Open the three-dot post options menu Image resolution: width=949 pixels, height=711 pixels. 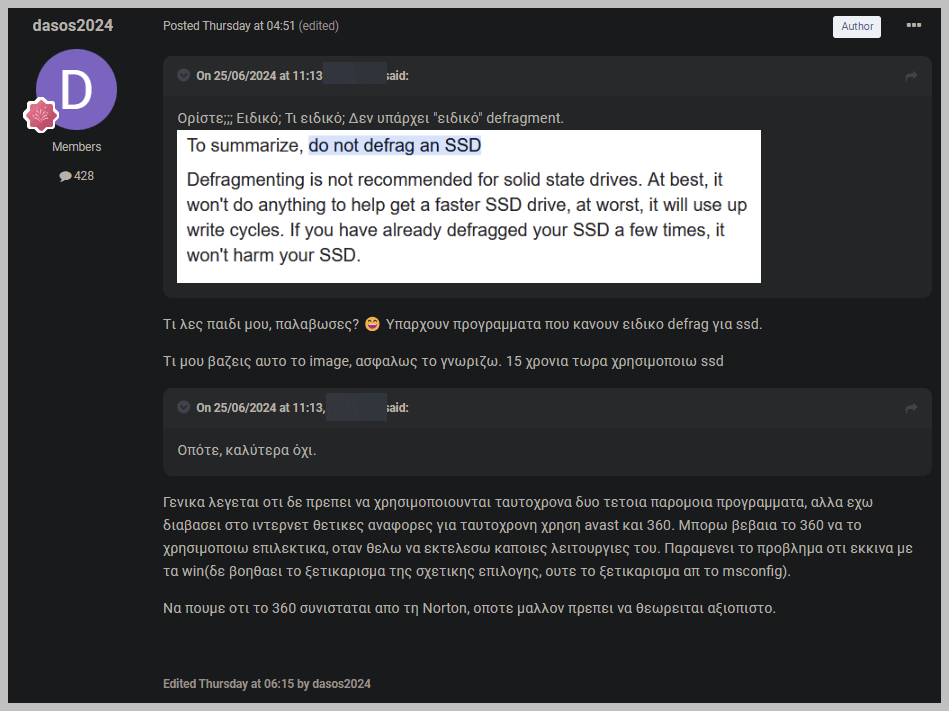coord(913,25)
